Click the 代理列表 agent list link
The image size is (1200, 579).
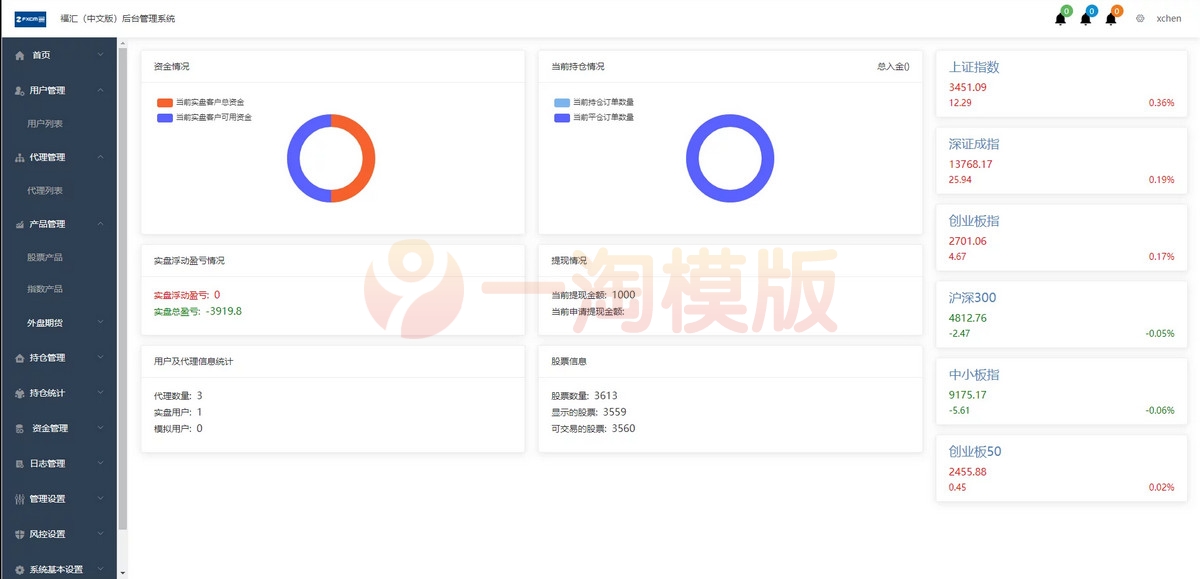[x=46, y=190]
